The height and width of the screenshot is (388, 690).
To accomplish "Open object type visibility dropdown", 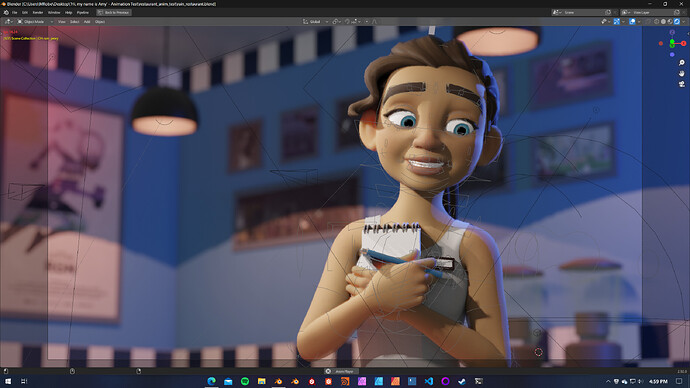I will click(606, 22).
